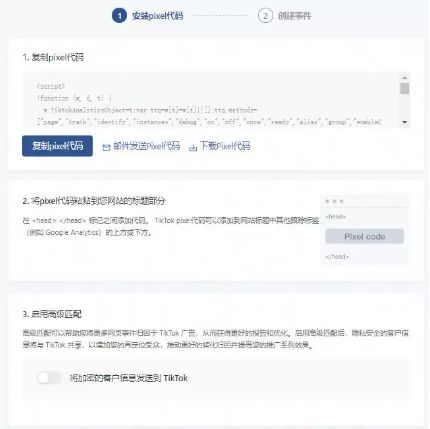The height and width of the screenshot is (429, 430).
Task: Click the step 2 circle icon
Action: 265,16
